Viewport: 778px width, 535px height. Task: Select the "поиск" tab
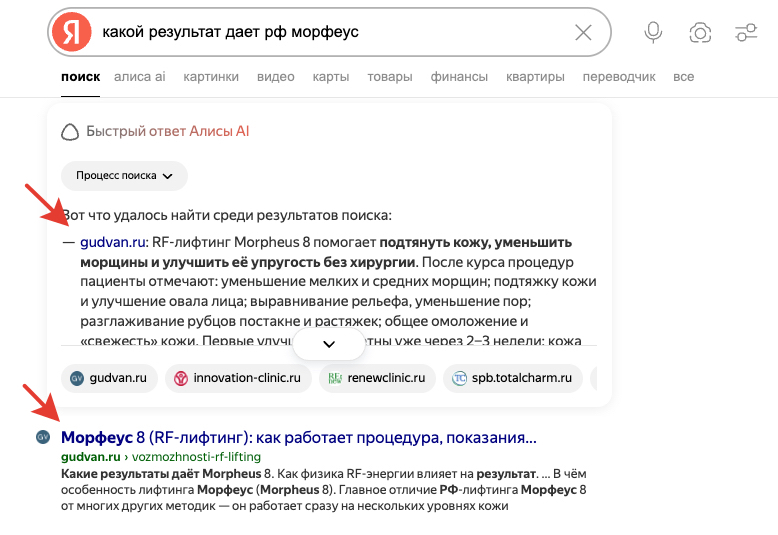80,77
